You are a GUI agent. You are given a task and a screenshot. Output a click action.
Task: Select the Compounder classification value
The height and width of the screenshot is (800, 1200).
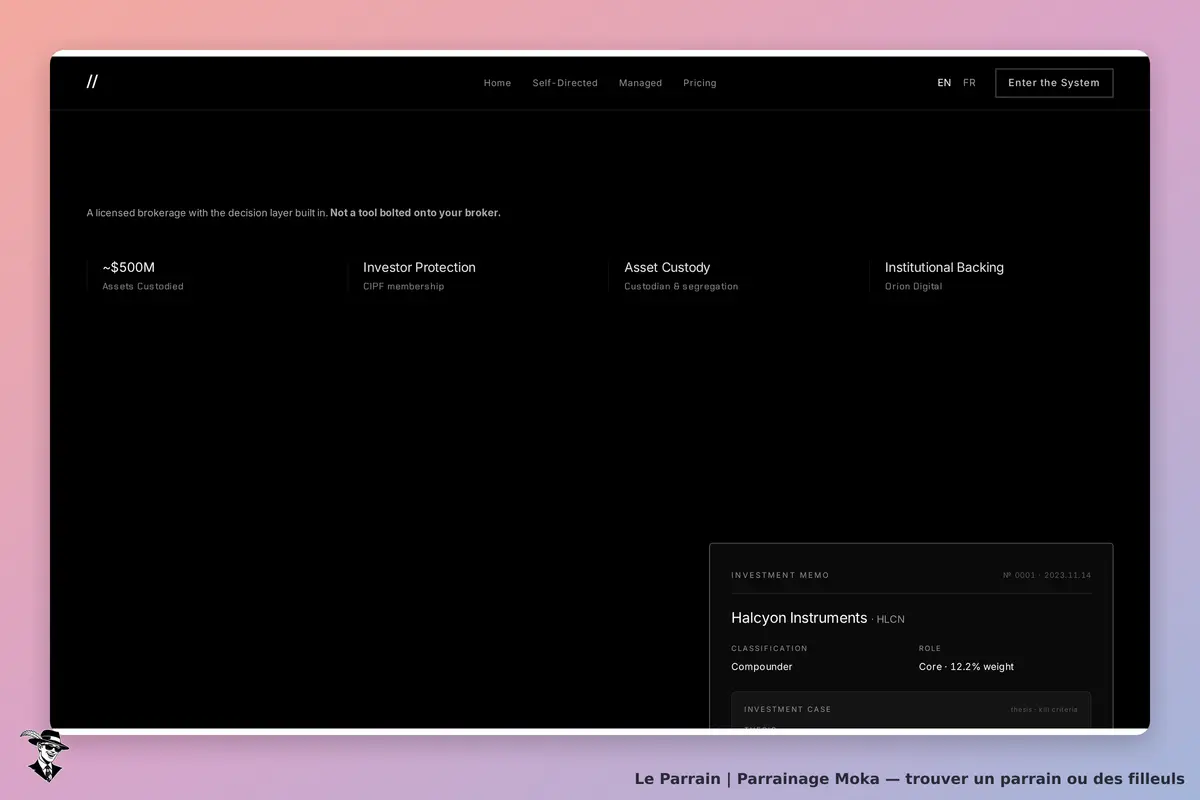tap(761, 667)
